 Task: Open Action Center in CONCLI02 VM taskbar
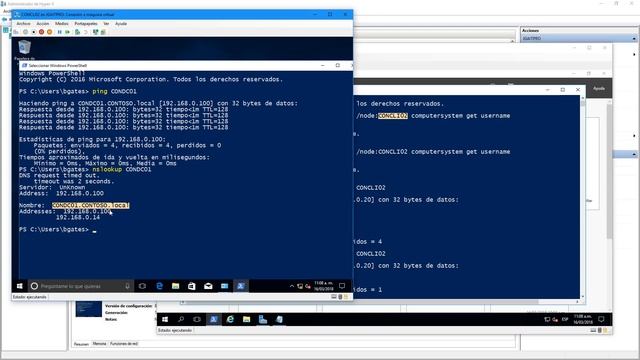pyautogui.click(x=342, y=286)
